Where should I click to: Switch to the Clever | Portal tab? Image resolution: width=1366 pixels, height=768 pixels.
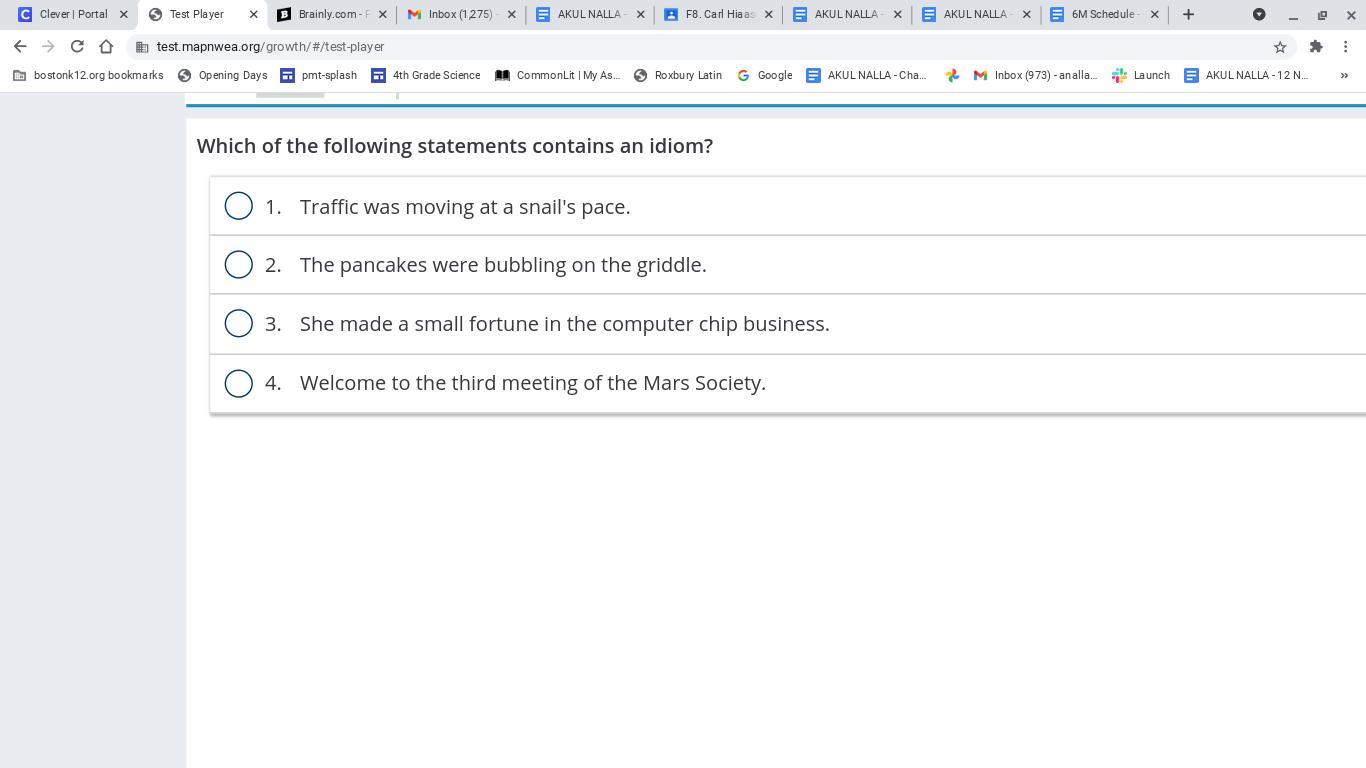[70, 14]
